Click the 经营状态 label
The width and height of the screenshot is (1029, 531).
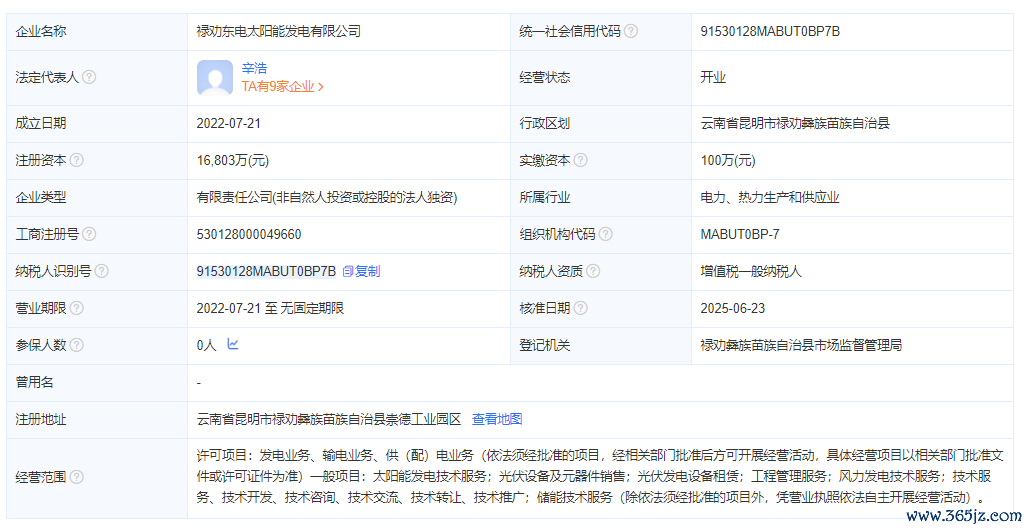pyautogui.click(x=545, y=77)
